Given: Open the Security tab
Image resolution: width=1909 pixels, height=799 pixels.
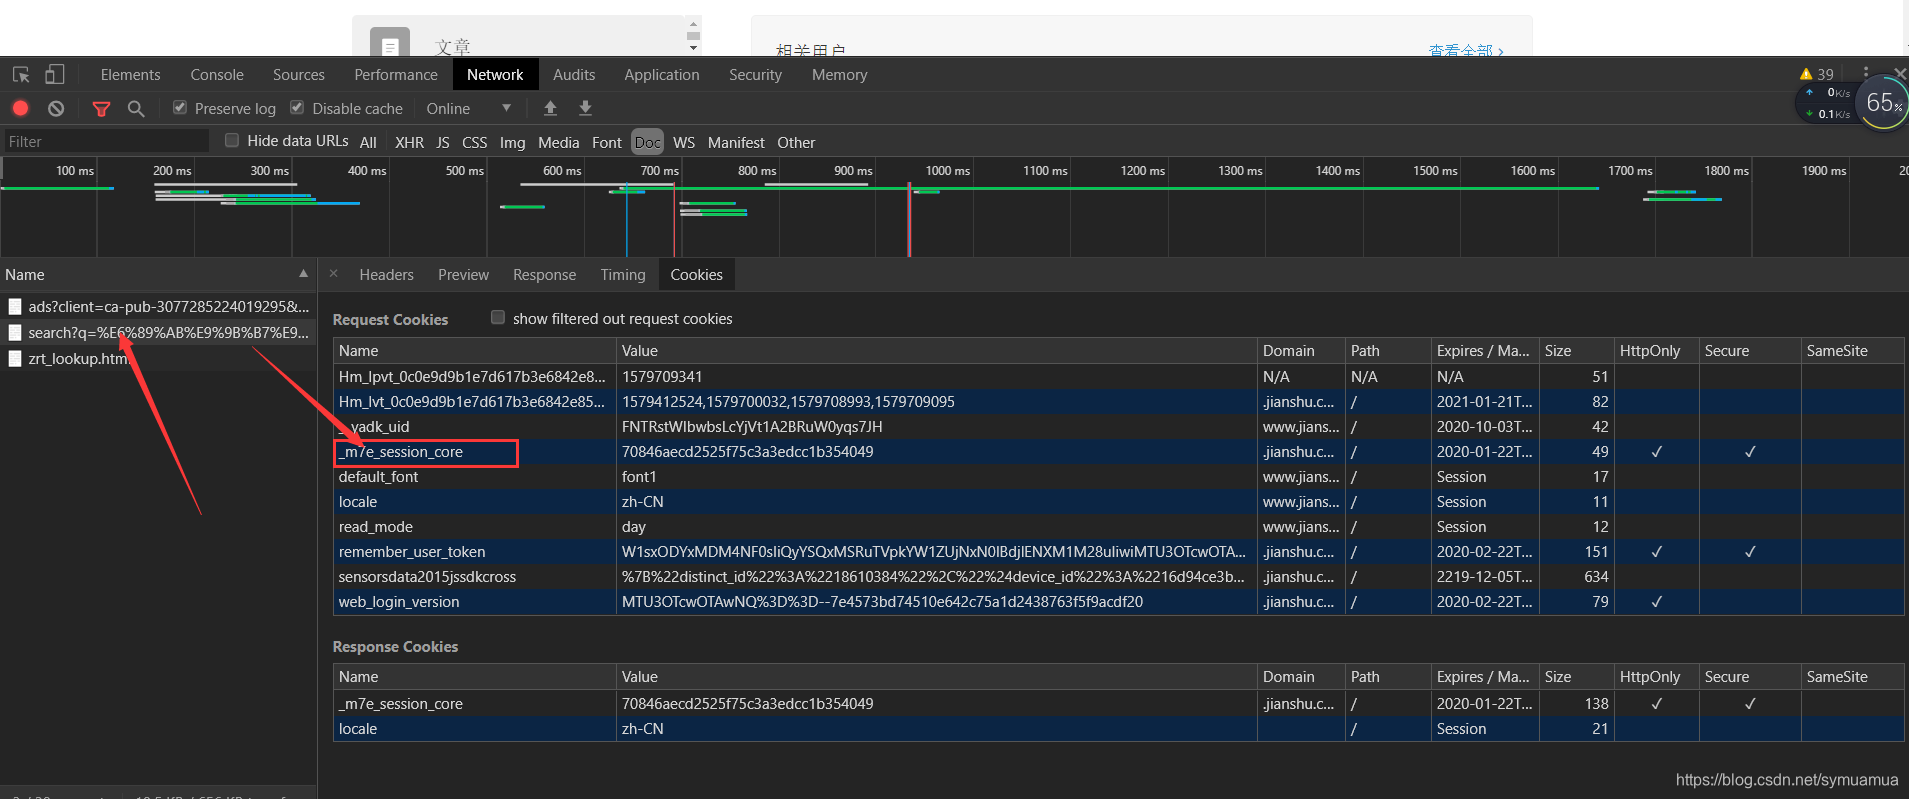Looking at the screenshot, I should pos(755,75).
